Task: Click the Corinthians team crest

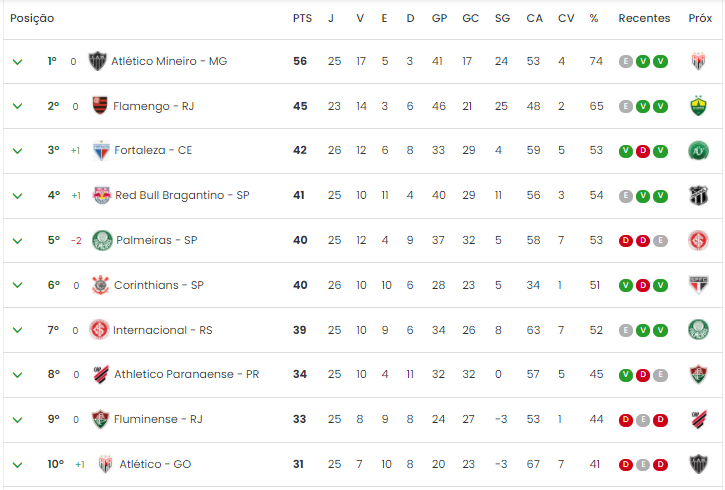Action: point(100,285)
